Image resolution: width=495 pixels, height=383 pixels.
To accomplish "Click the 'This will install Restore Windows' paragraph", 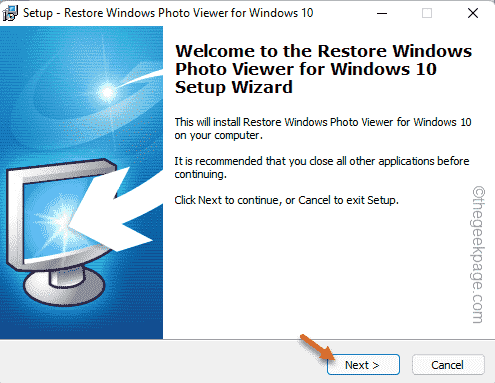I will (x=323, y=129).
